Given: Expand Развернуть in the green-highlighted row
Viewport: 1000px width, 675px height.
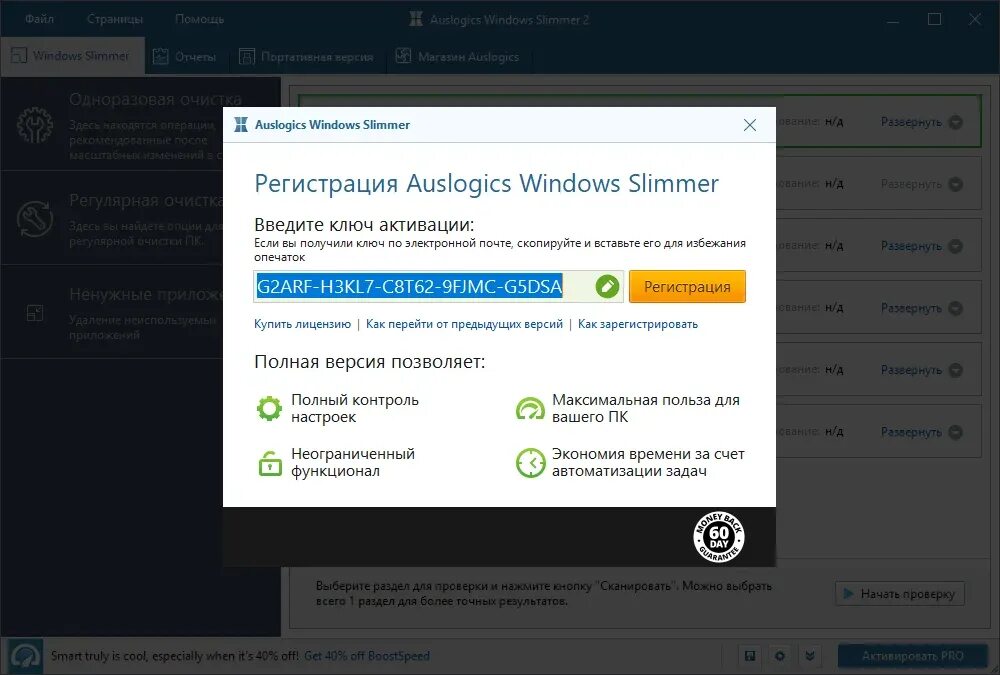Looking at the screenshot, I should pyautogui.click(x=922, y=122).
